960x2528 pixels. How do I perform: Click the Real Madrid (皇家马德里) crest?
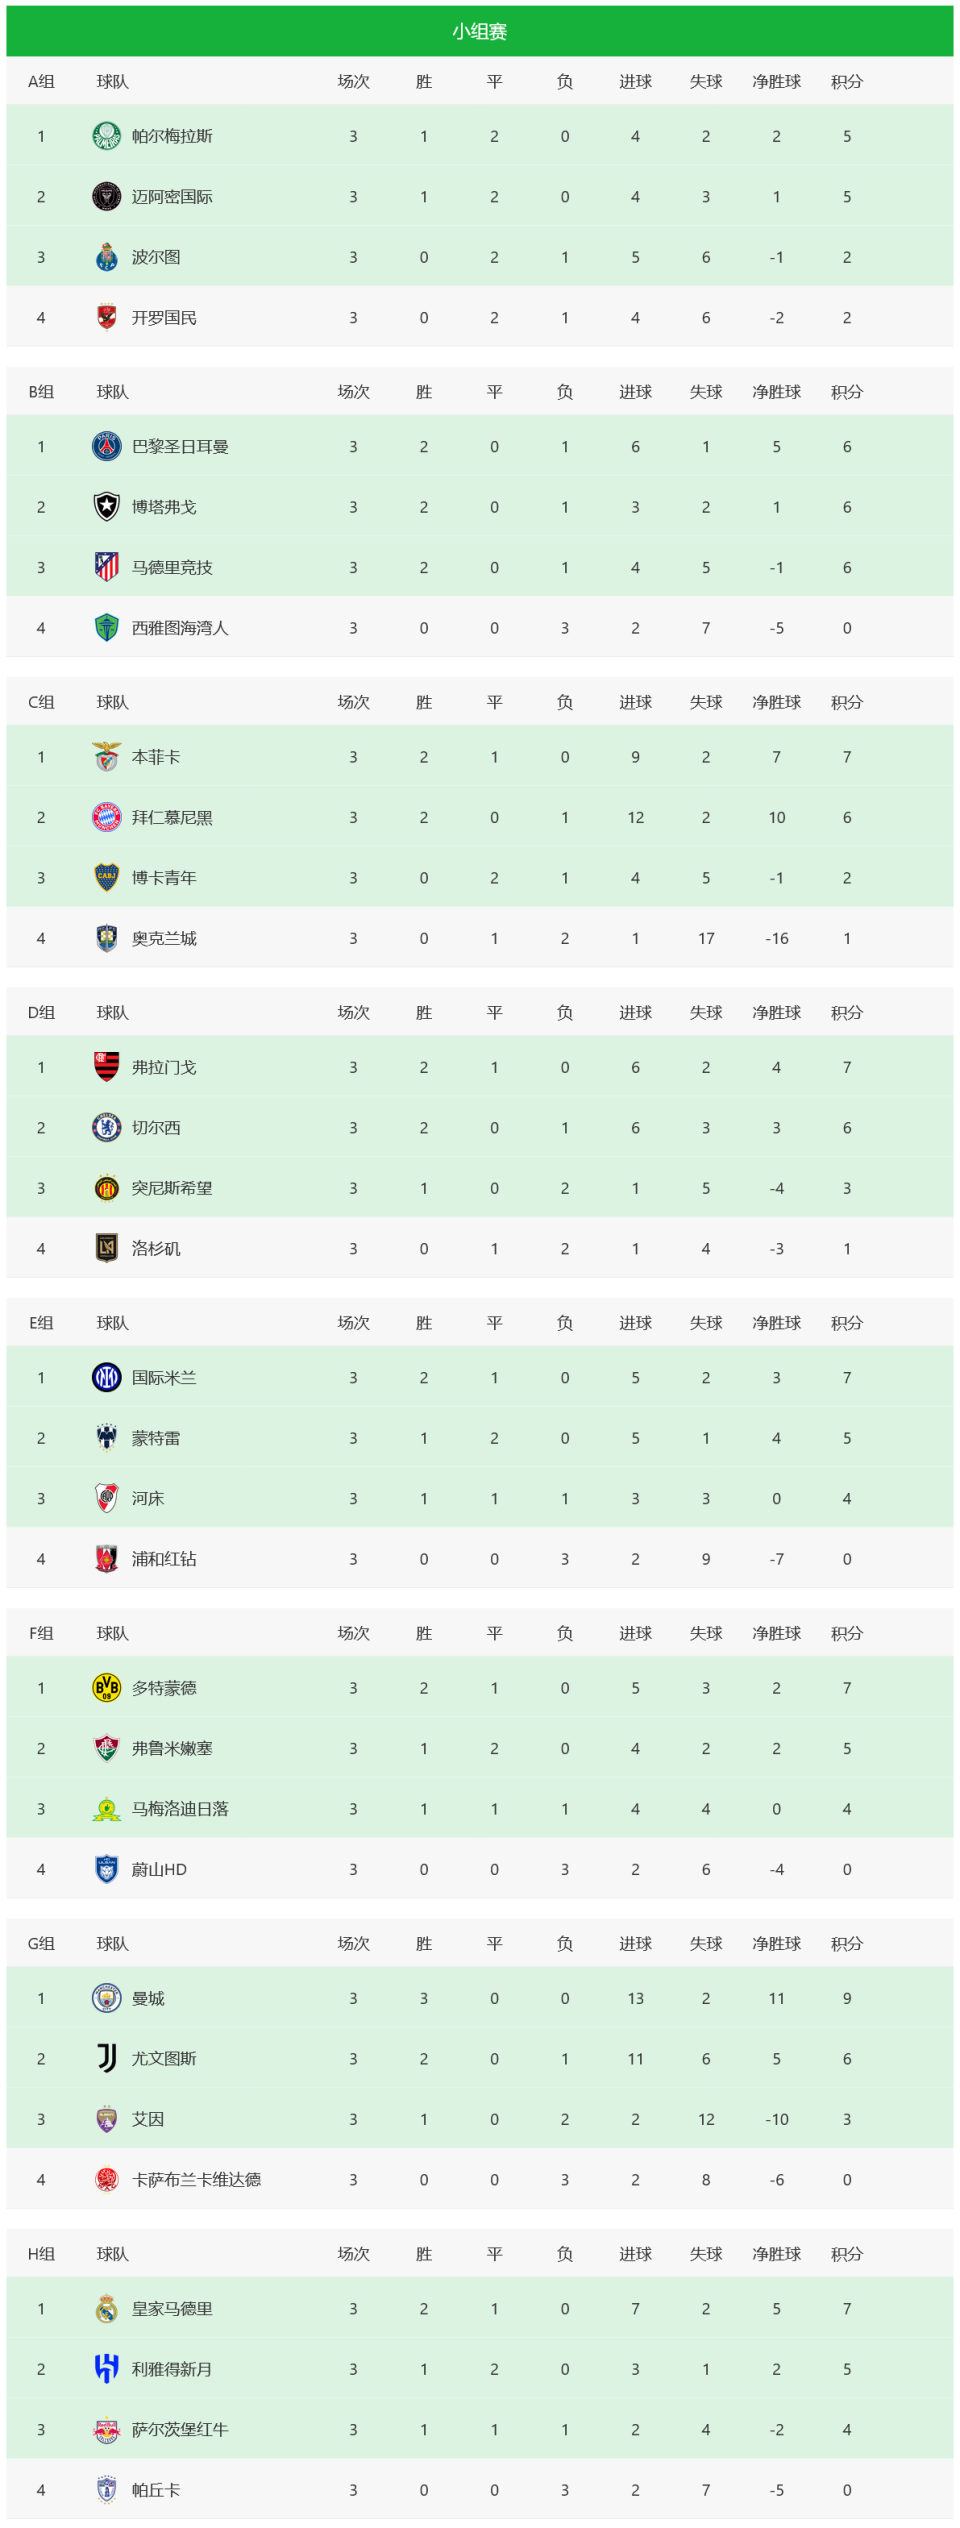[x=107, y=2308]
